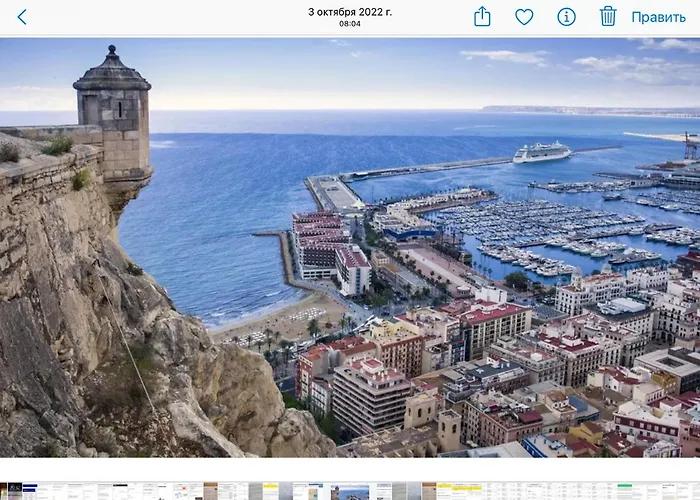
Task: Tap the main coastal city photo
Action: (350, 247)
